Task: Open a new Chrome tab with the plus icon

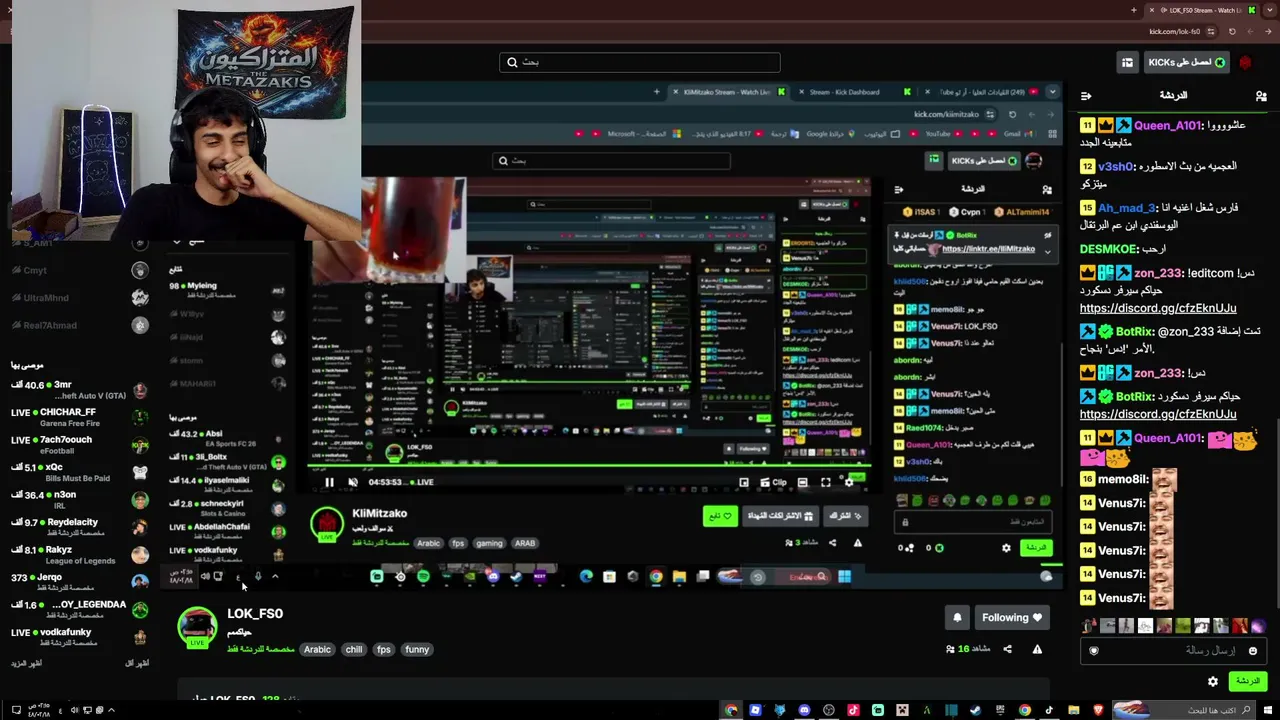Action: pyautogui.click(x=1134, y=10)
